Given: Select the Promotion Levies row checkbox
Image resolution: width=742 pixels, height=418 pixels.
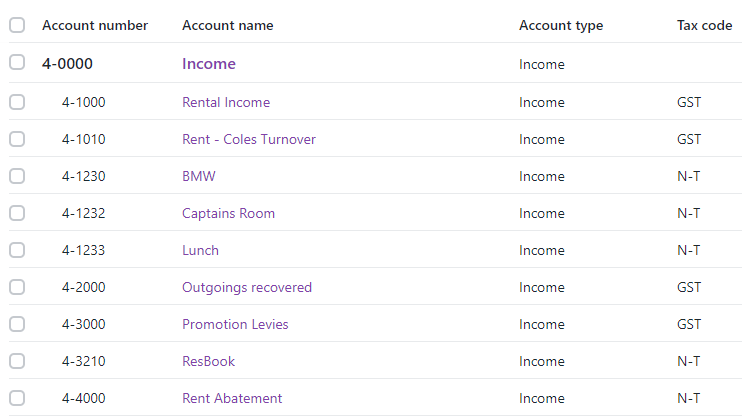Looking at the screenshot, I should pos(17,324).
